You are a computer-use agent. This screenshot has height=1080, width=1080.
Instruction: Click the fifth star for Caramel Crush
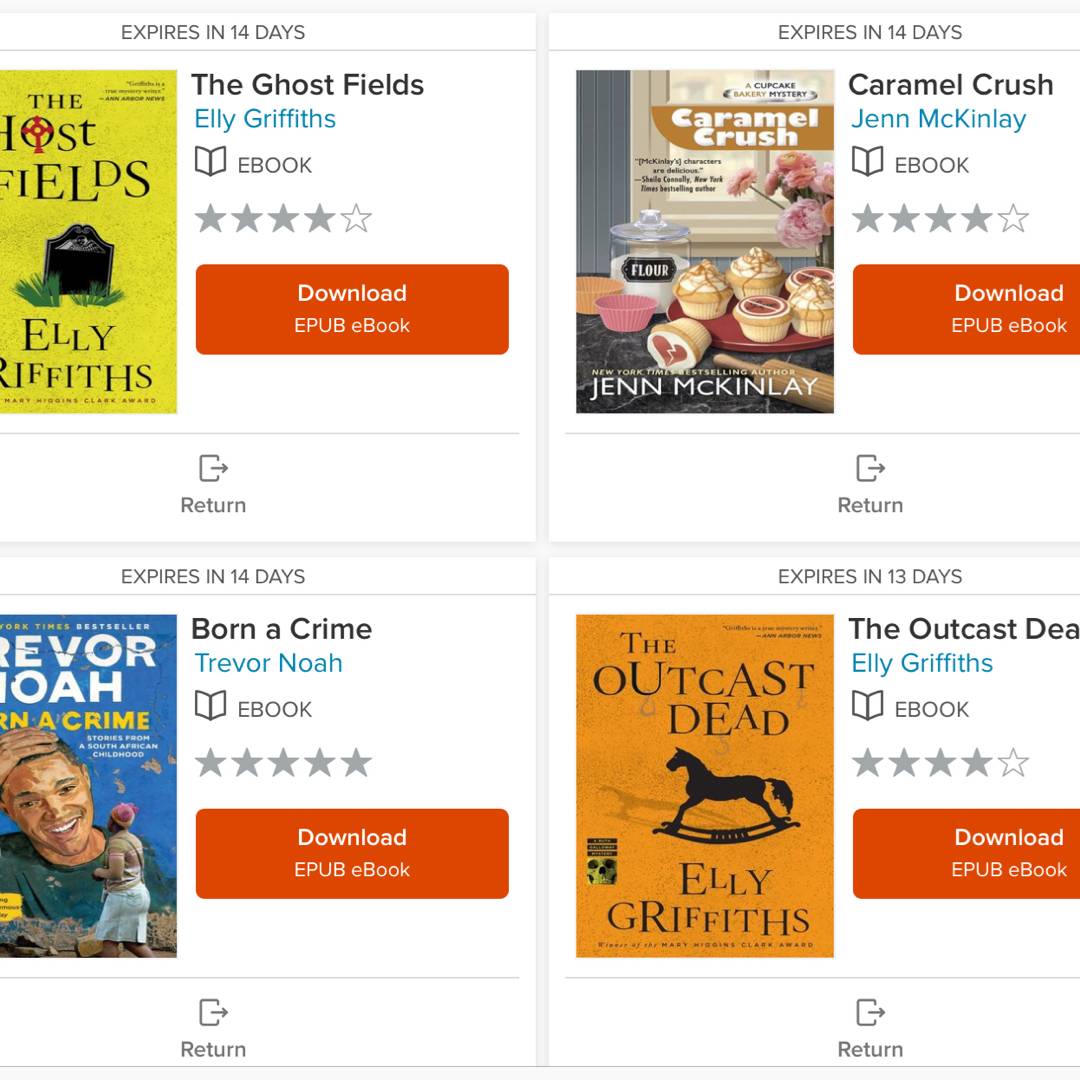1013,219
